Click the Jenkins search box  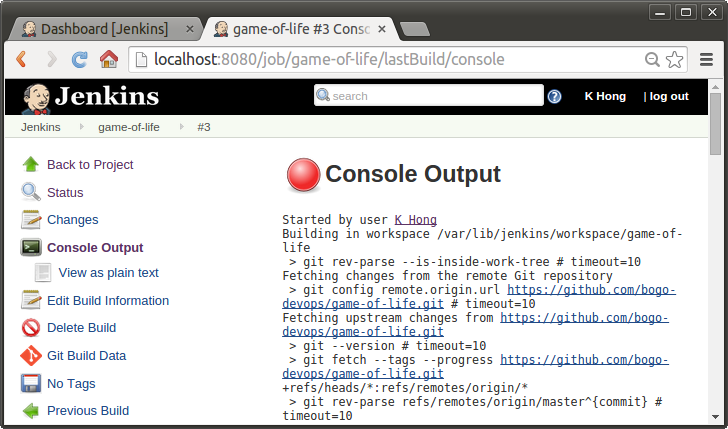coord(429,96)
